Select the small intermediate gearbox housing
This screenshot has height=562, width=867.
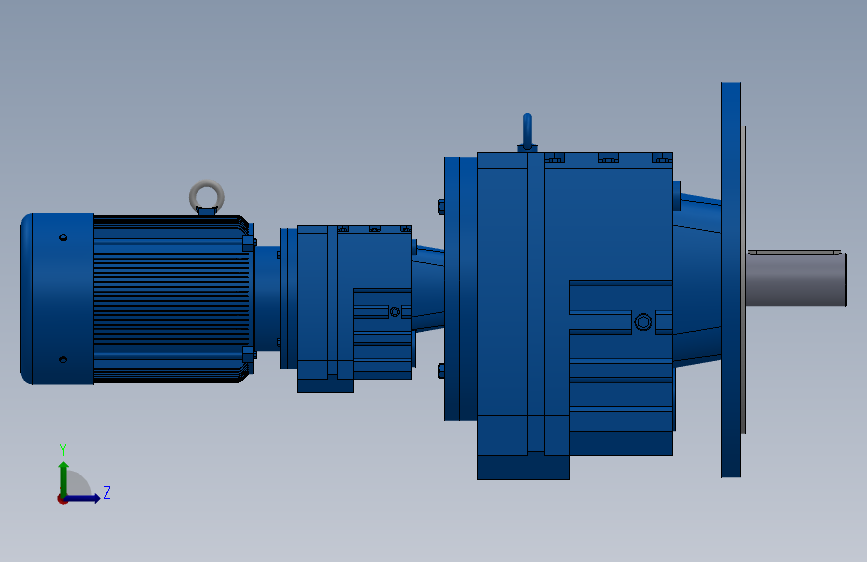(x=354, y=301)
